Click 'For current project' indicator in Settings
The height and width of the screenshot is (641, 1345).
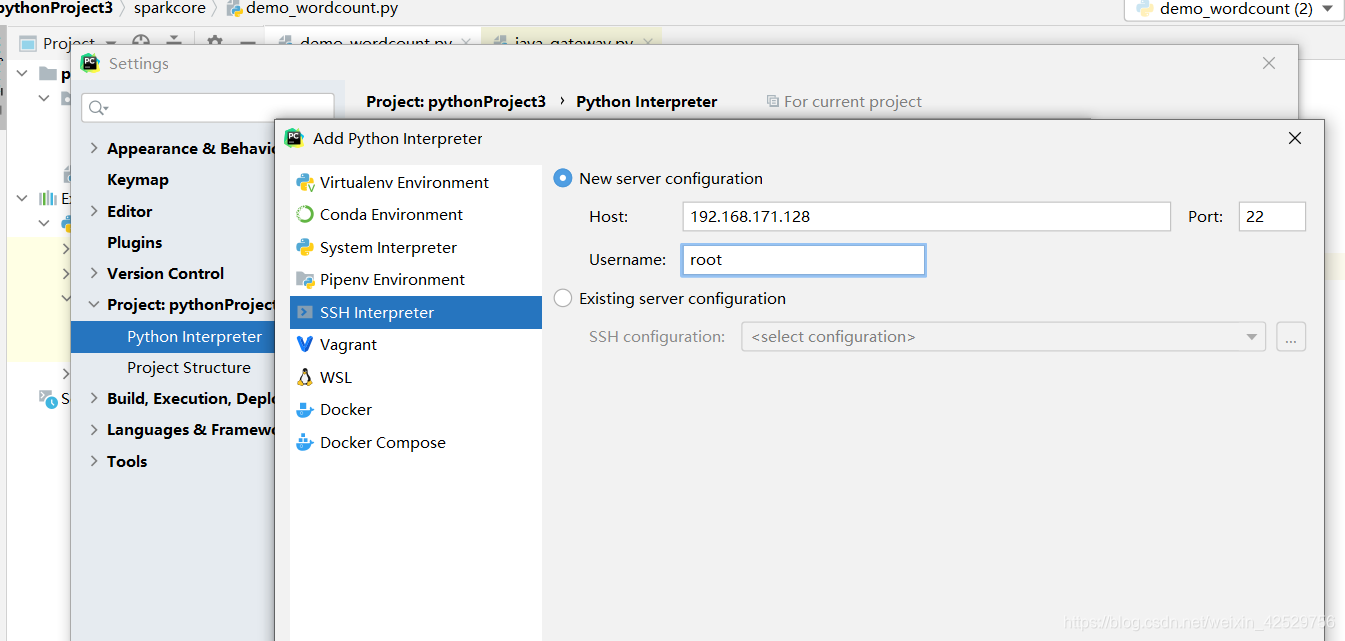(x=844, y=102)
